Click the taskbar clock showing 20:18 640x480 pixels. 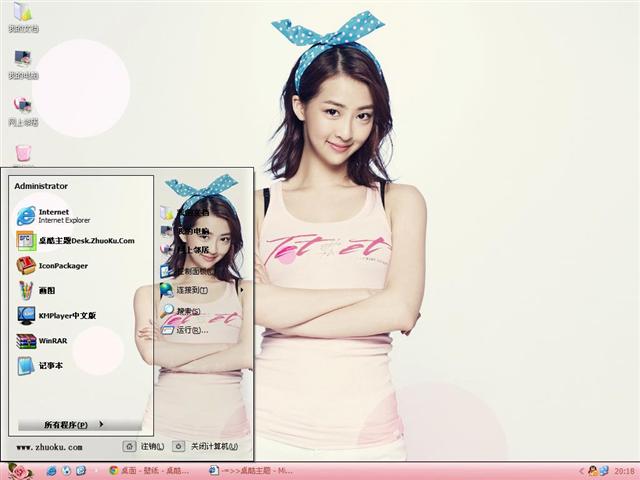(624, 471)
